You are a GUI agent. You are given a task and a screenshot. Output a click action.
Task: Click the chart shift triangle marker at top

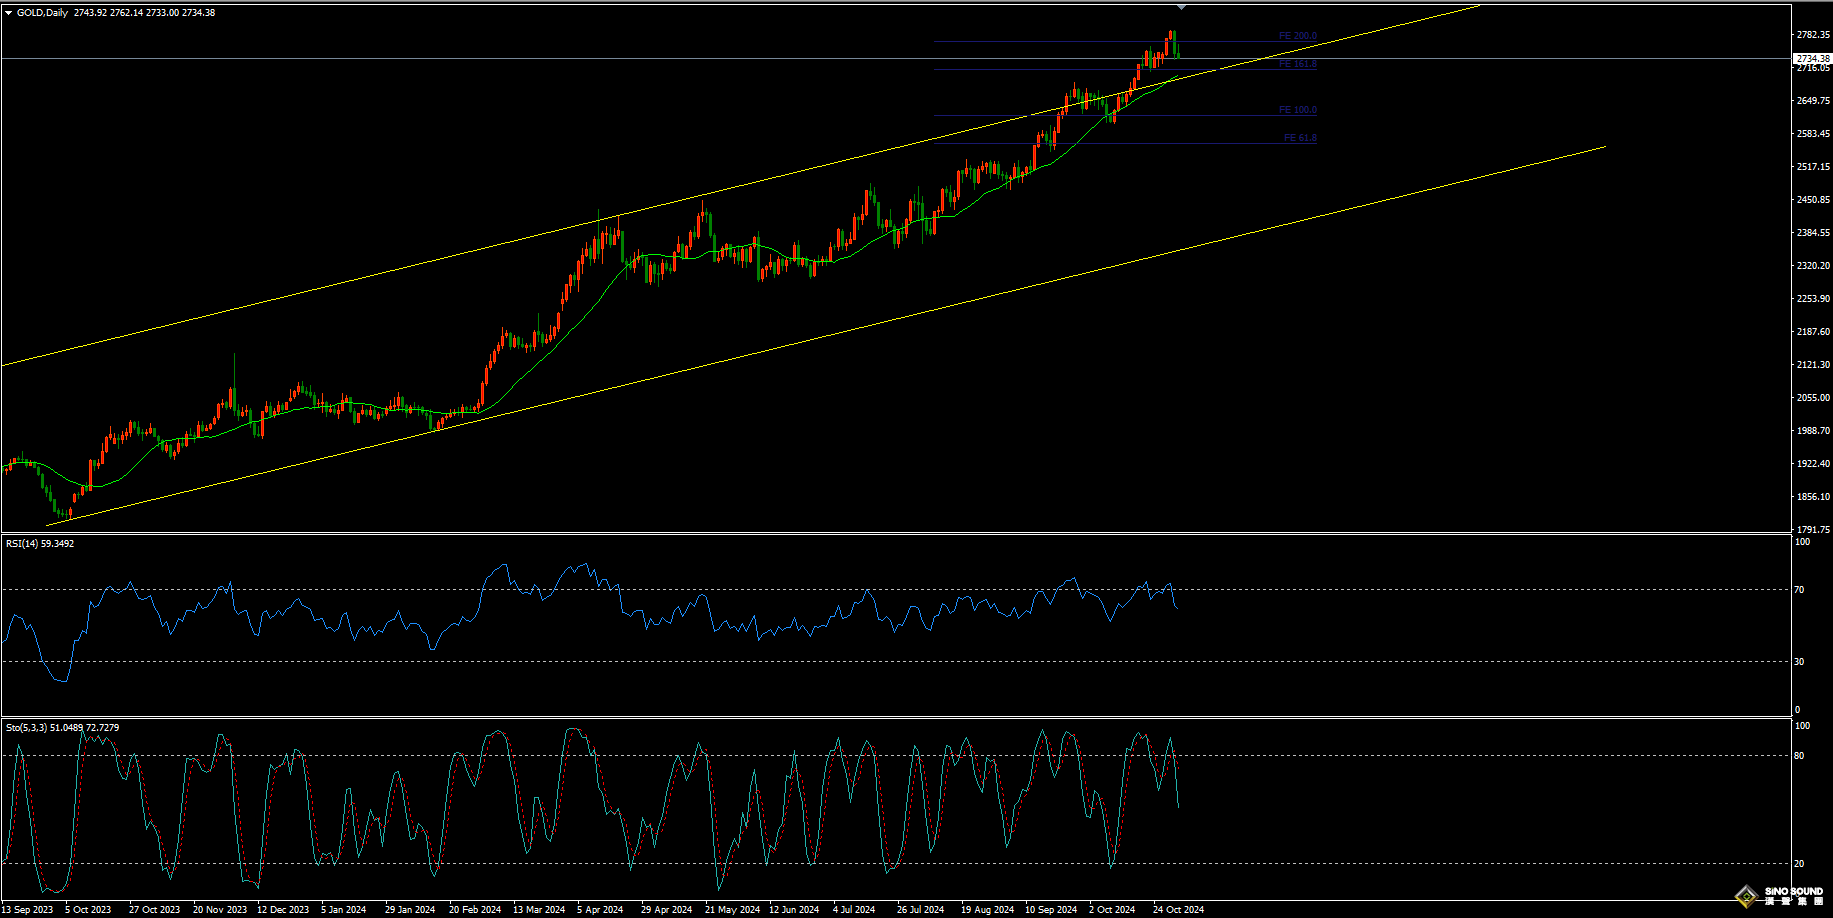coord(1181,7)
